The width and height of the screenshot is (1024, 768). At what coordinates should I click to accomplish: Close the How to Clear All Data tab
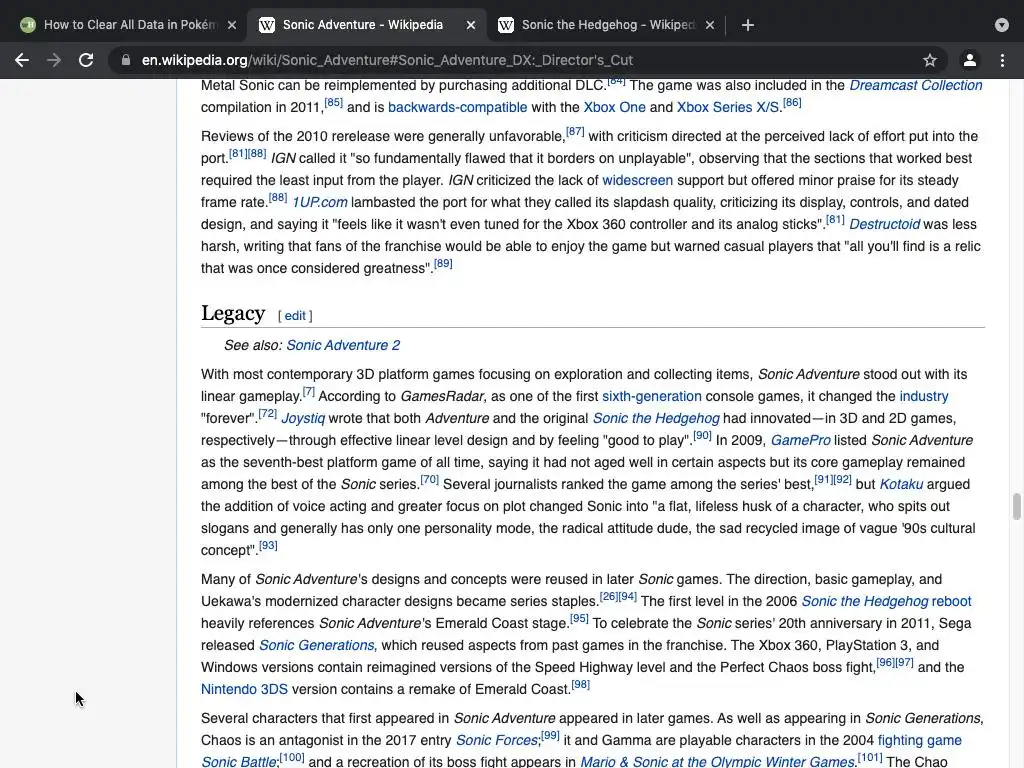point(232,25)
